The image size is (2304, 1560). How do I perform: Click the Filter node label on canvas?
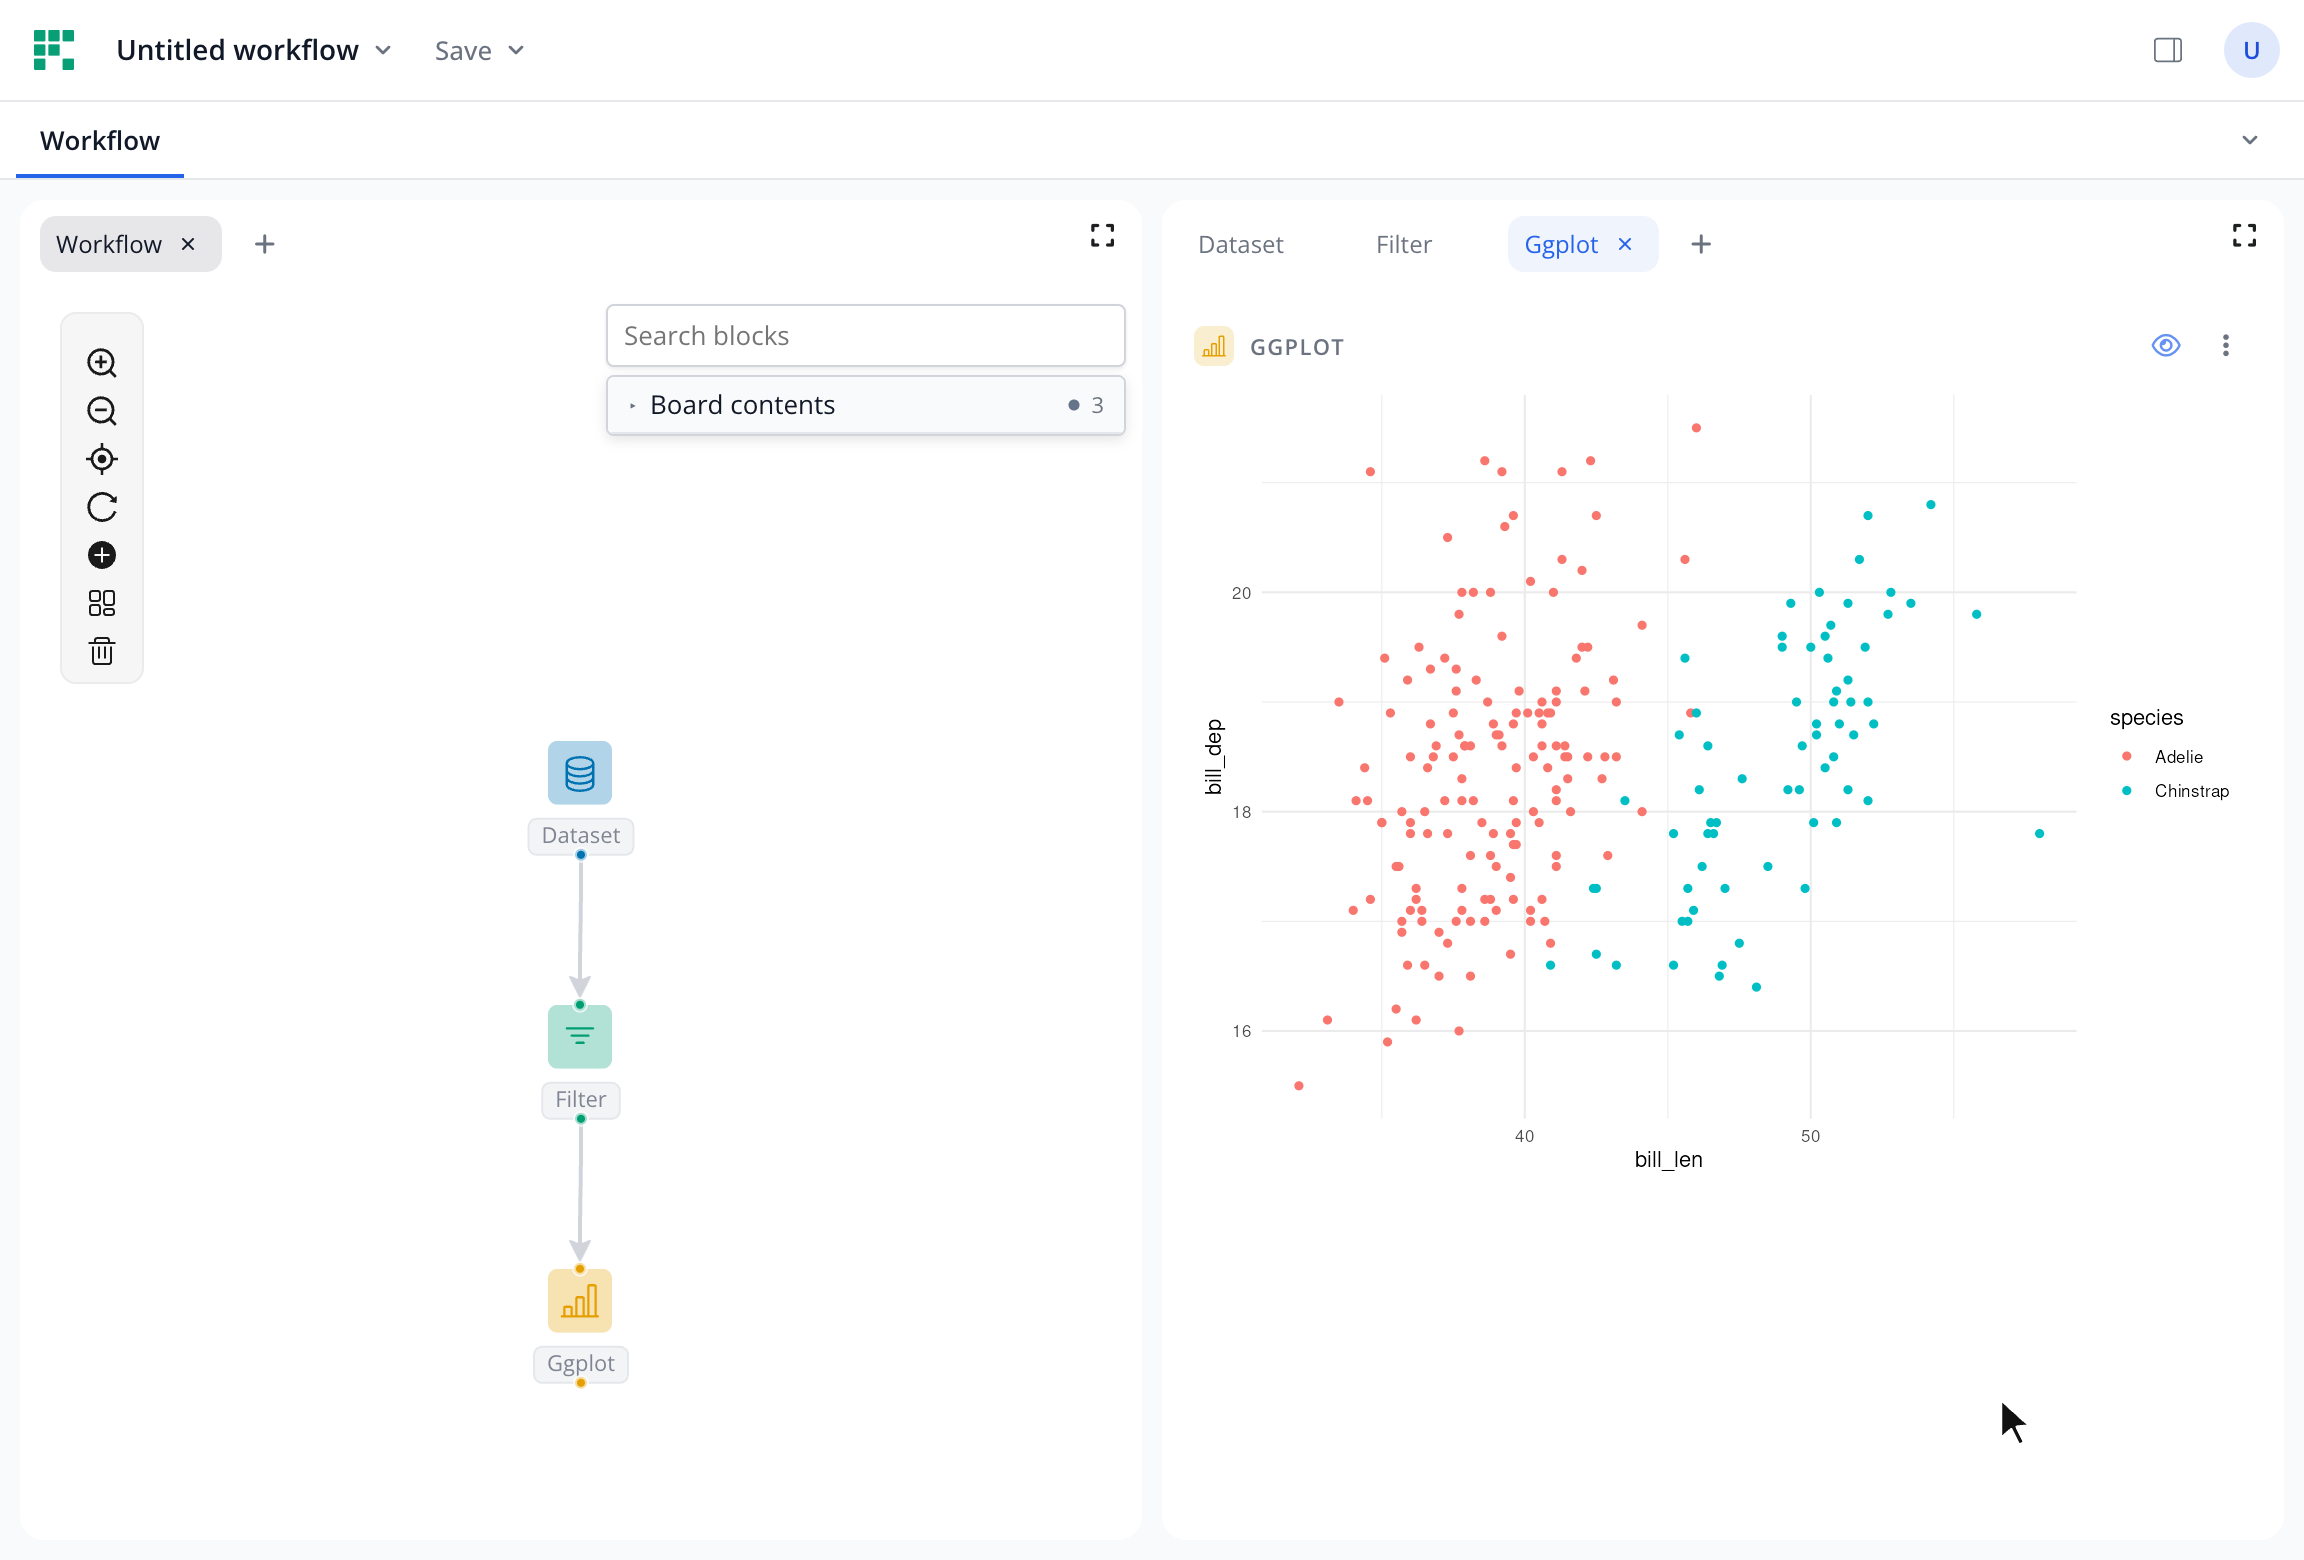pos(581,1100)
